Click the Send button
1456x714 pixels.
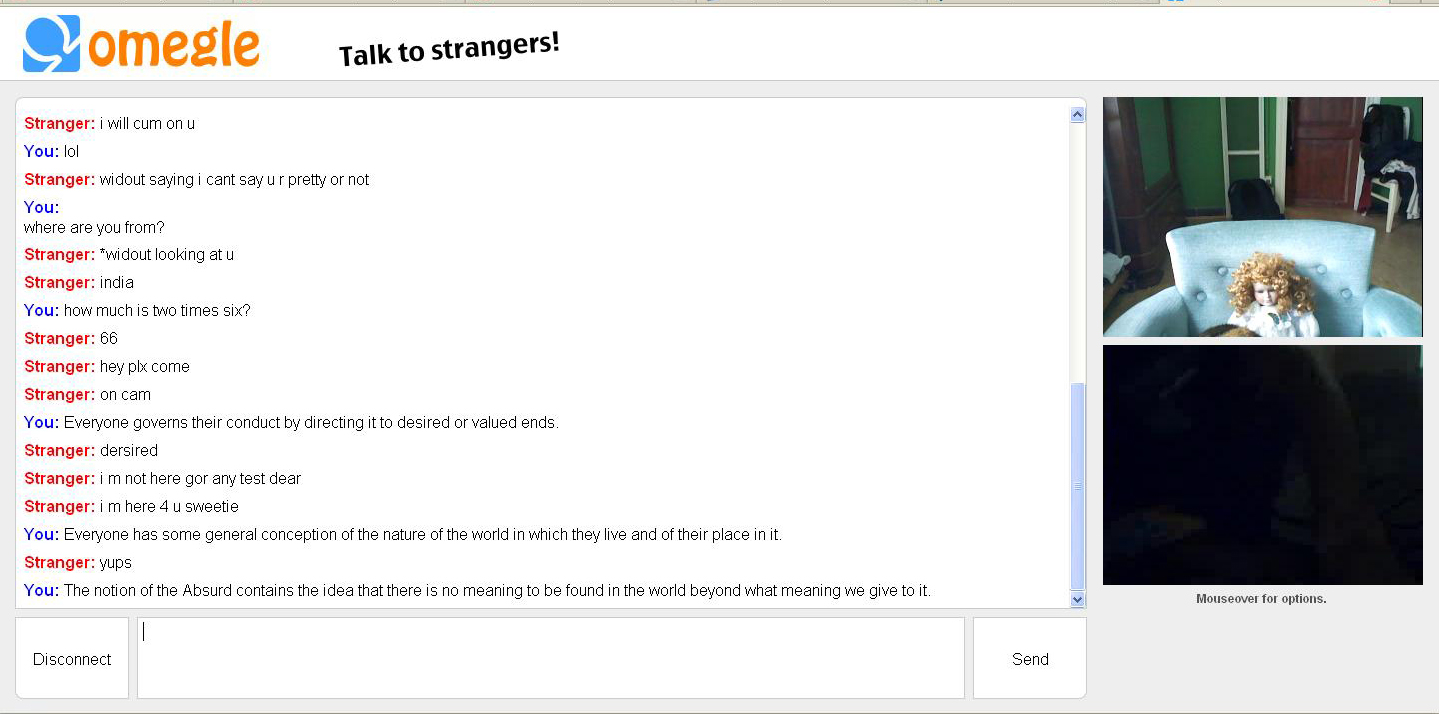[1030, 658]
